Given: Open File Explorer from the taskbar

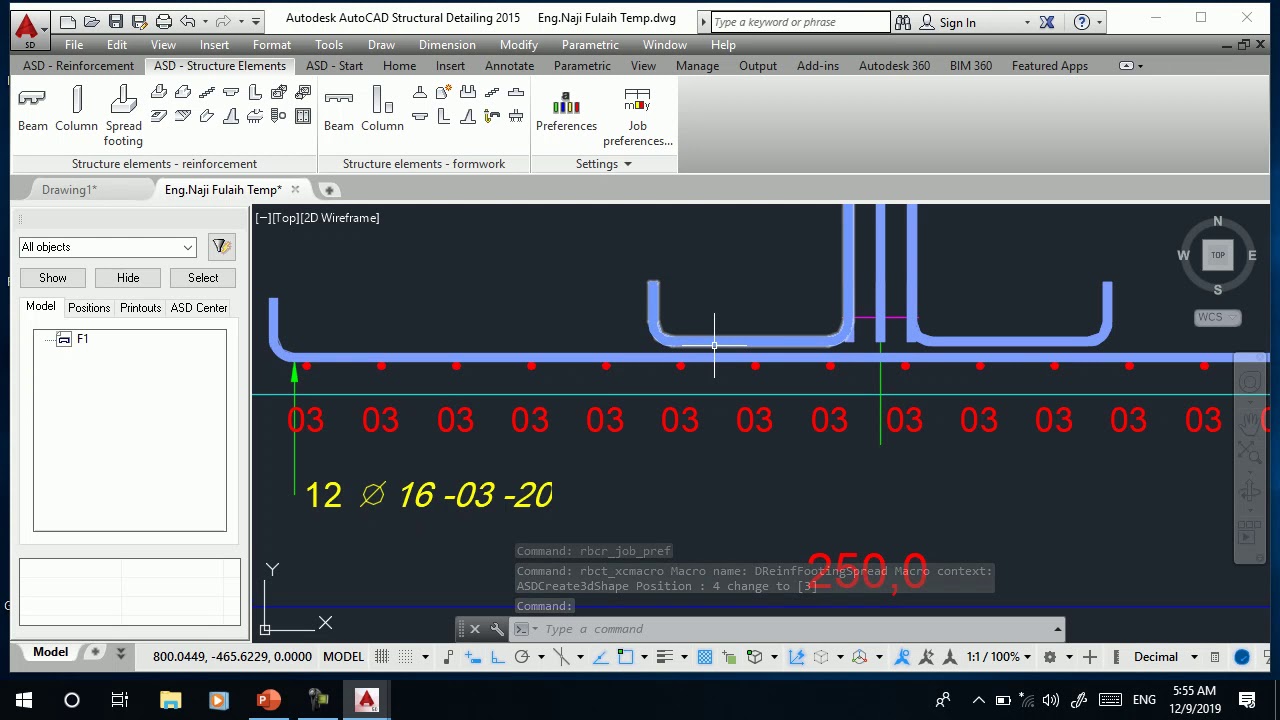Looking at the screenshot, I should tap(170, 700).
